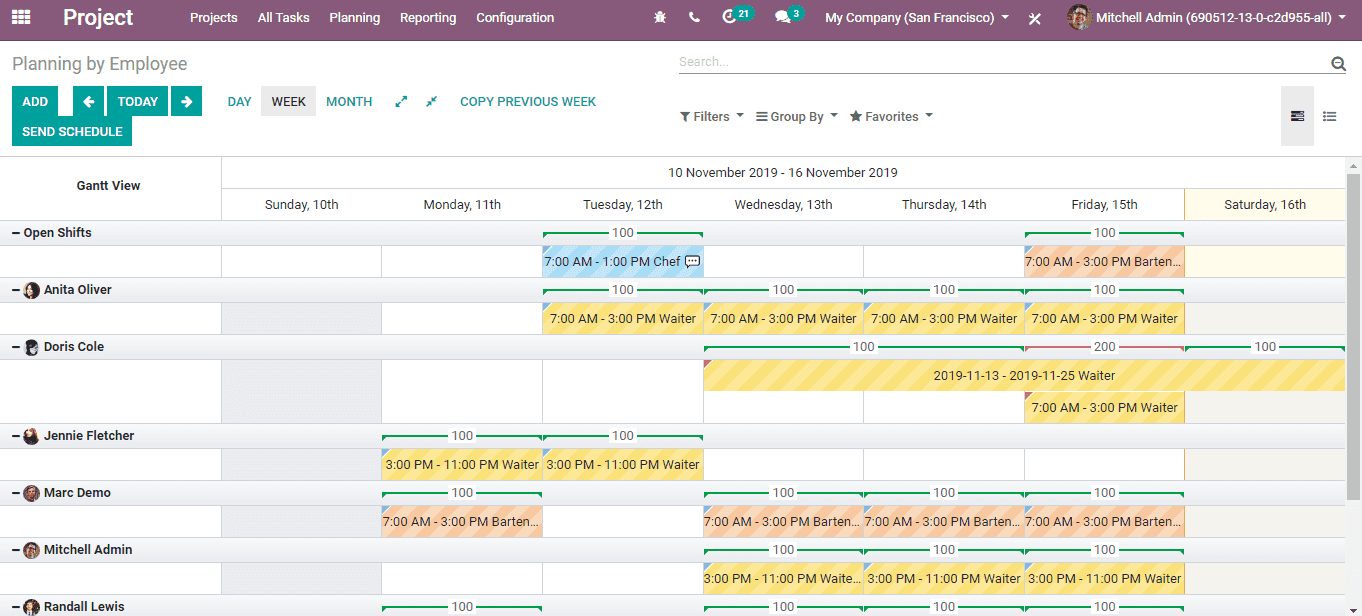Click the search magnifier icon
Screen dimensions: 1362x616
pyautogui.click(x=1338, y=64)
